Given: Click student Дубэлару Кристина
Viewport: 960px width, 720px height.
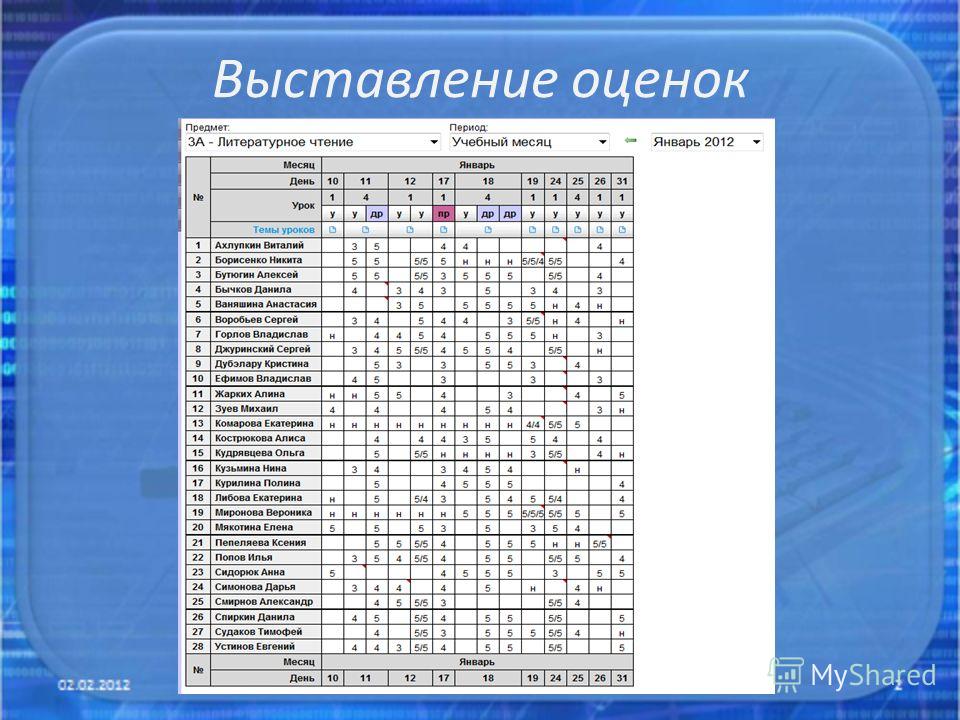Looking at the screenshot, I should point(261,363).
